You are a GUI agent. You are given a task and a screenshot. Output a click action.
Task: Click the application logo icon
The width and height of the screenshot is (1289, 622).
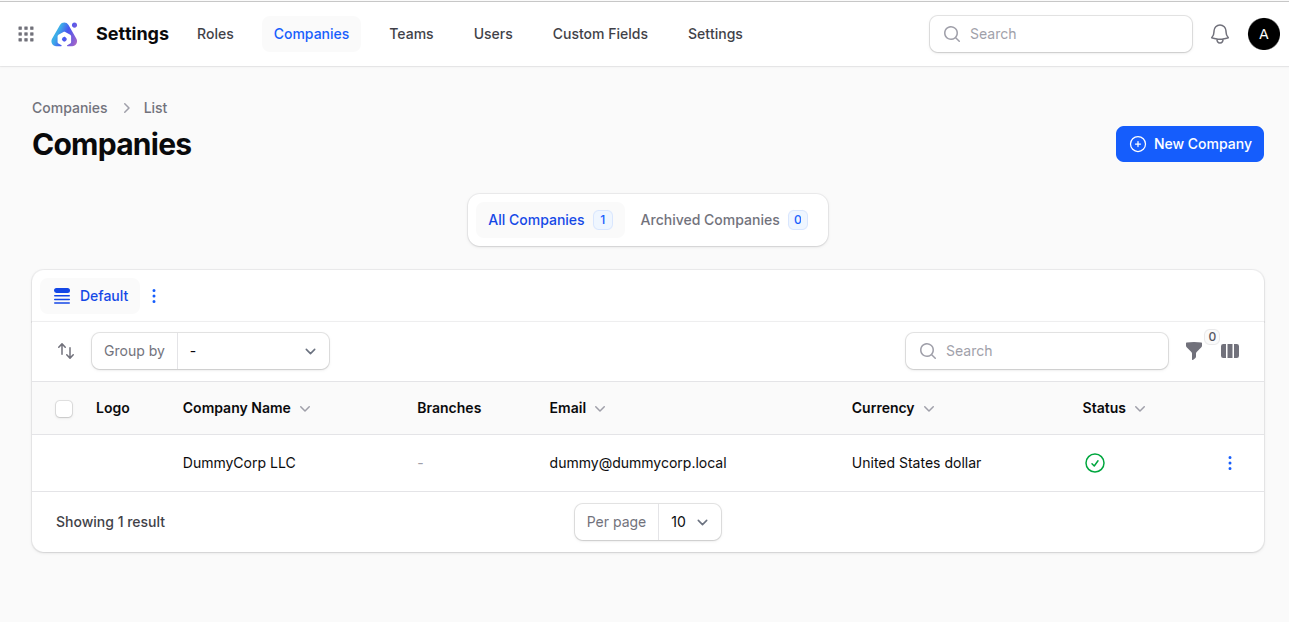pyautogui.click(x=65, y=34)
